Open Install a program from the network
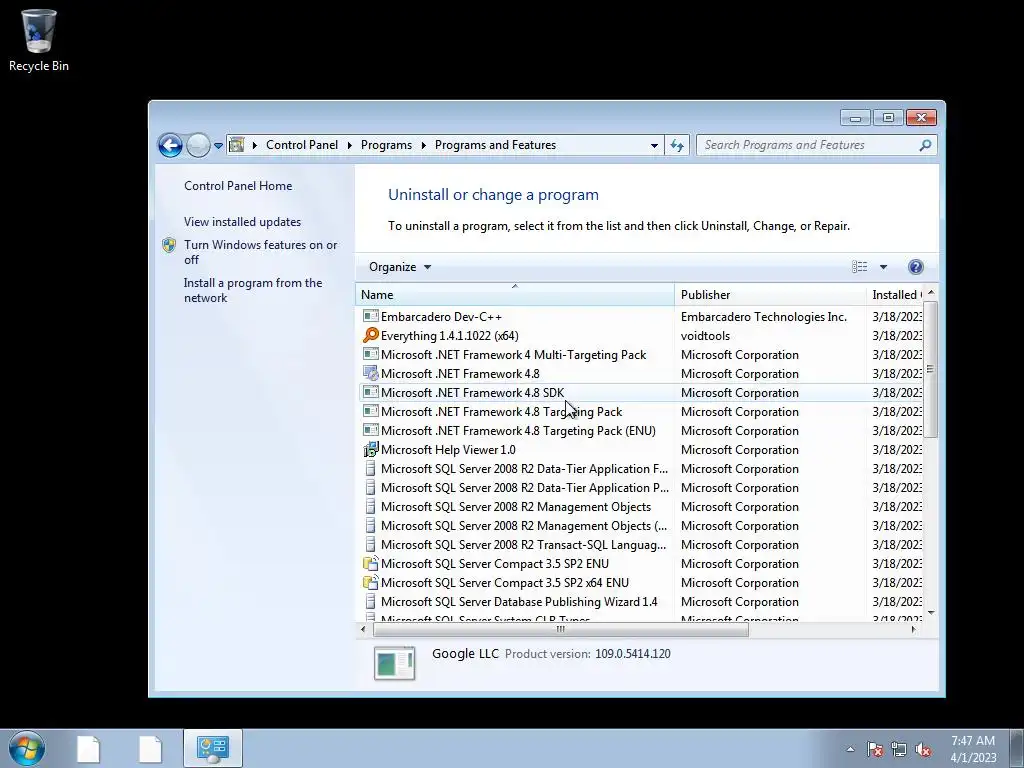 [253, 290]
